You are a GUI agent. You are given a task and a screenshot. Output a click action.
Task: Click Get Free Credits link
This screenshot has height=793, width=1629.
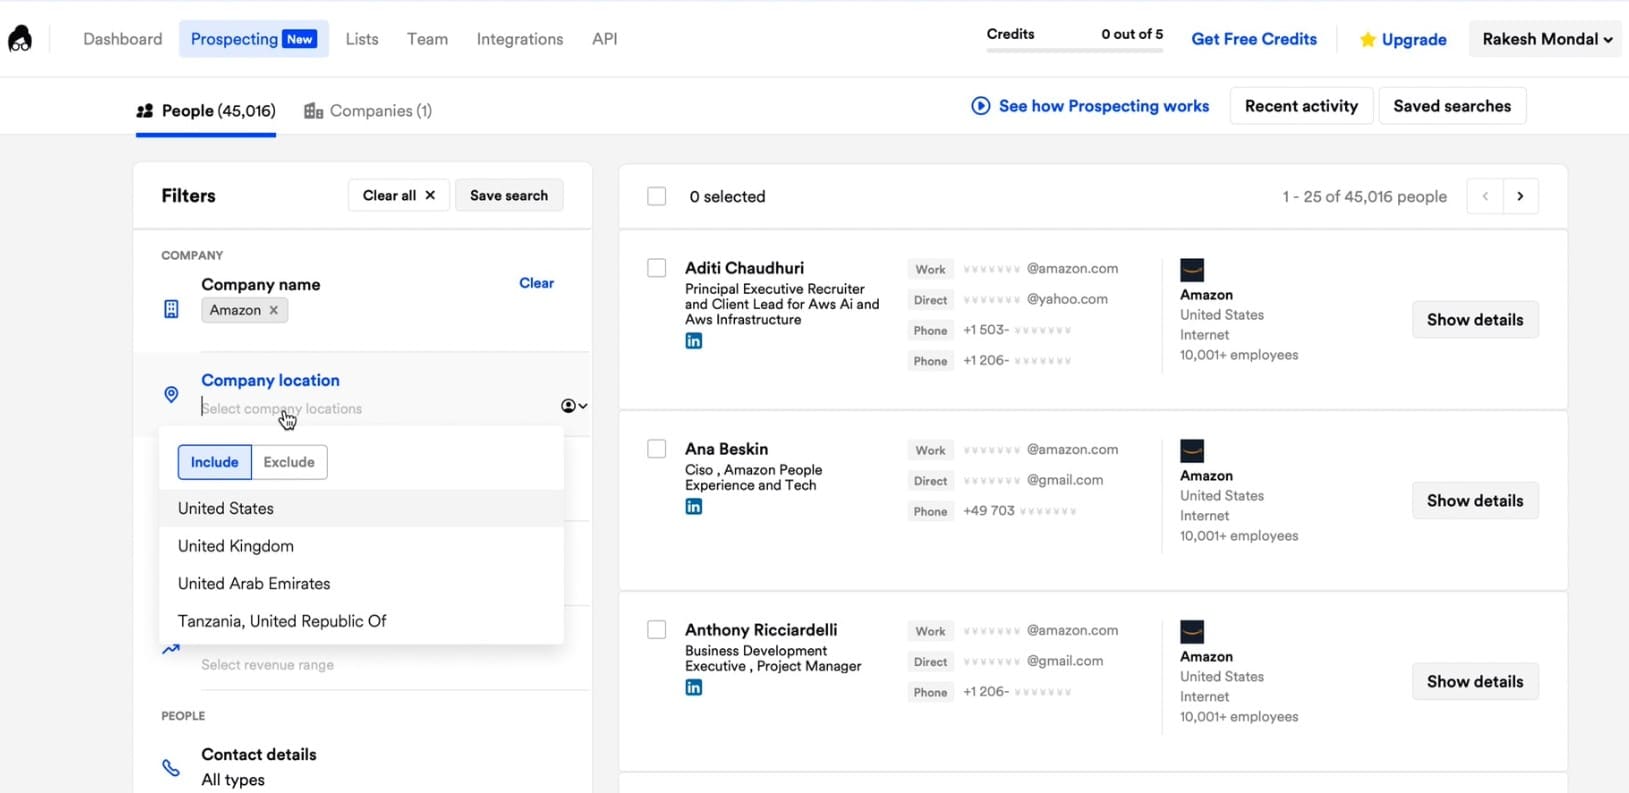point(1254,39)
